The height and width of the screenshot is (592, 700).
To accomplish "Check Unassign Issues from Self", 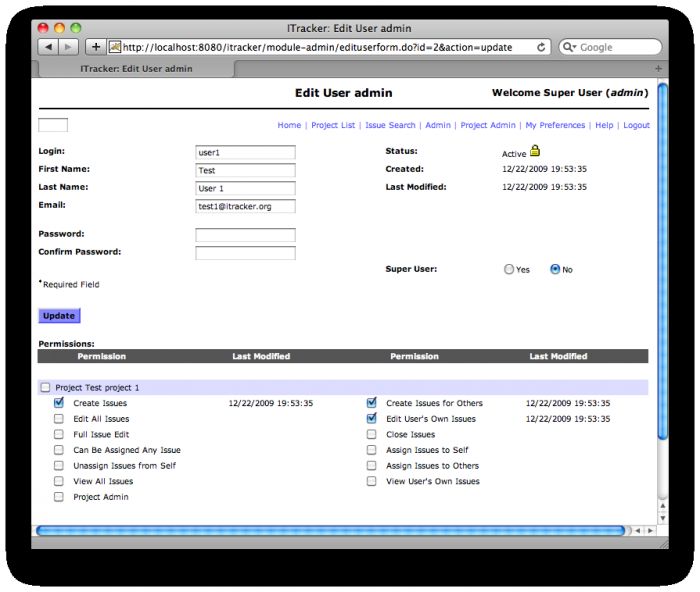I will pos(59,466).
